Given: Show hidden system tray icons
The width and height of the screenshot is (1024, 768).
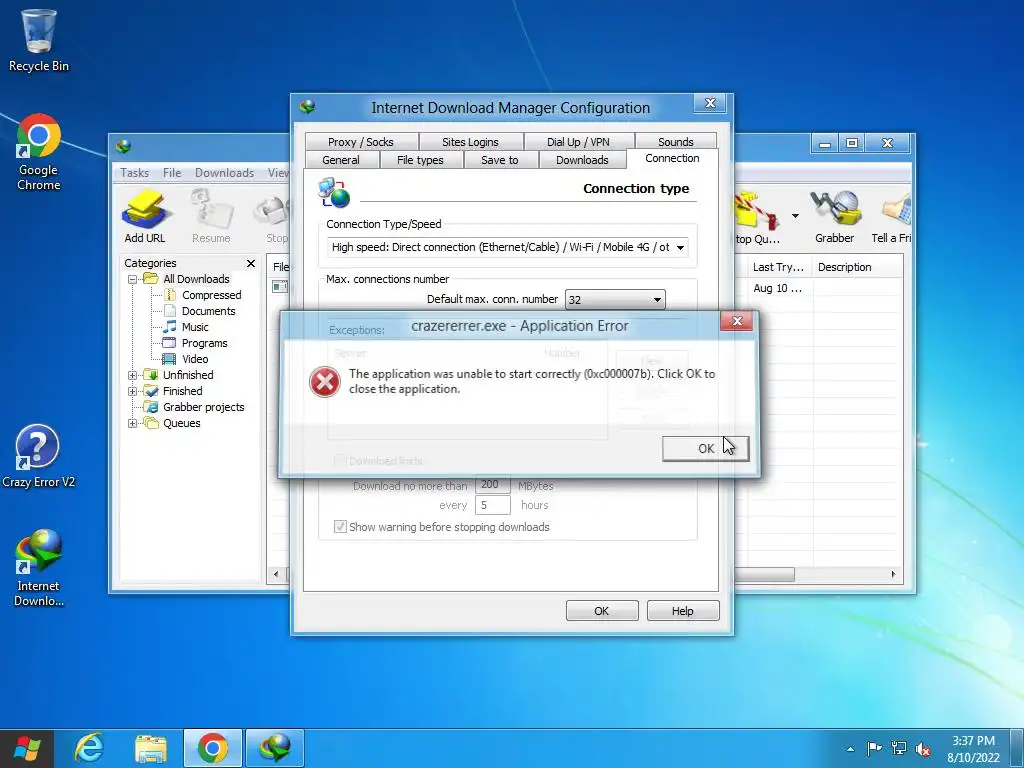Looking at the screenshot, I should (850, 749).
